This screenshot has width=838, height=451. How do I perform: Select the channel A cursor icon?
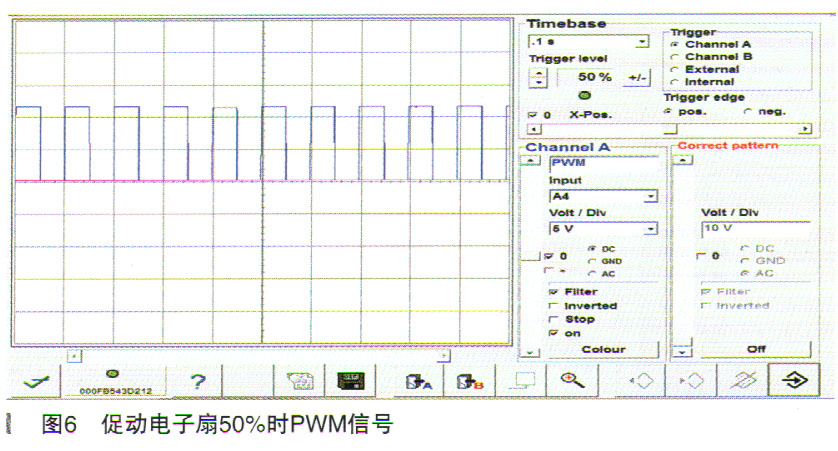point(418,380)
